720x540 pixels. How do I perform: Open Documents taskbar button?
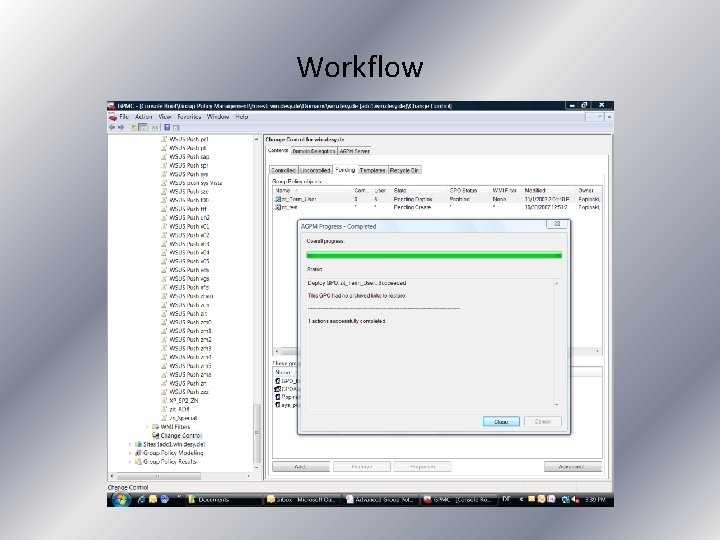click(225, 500)
